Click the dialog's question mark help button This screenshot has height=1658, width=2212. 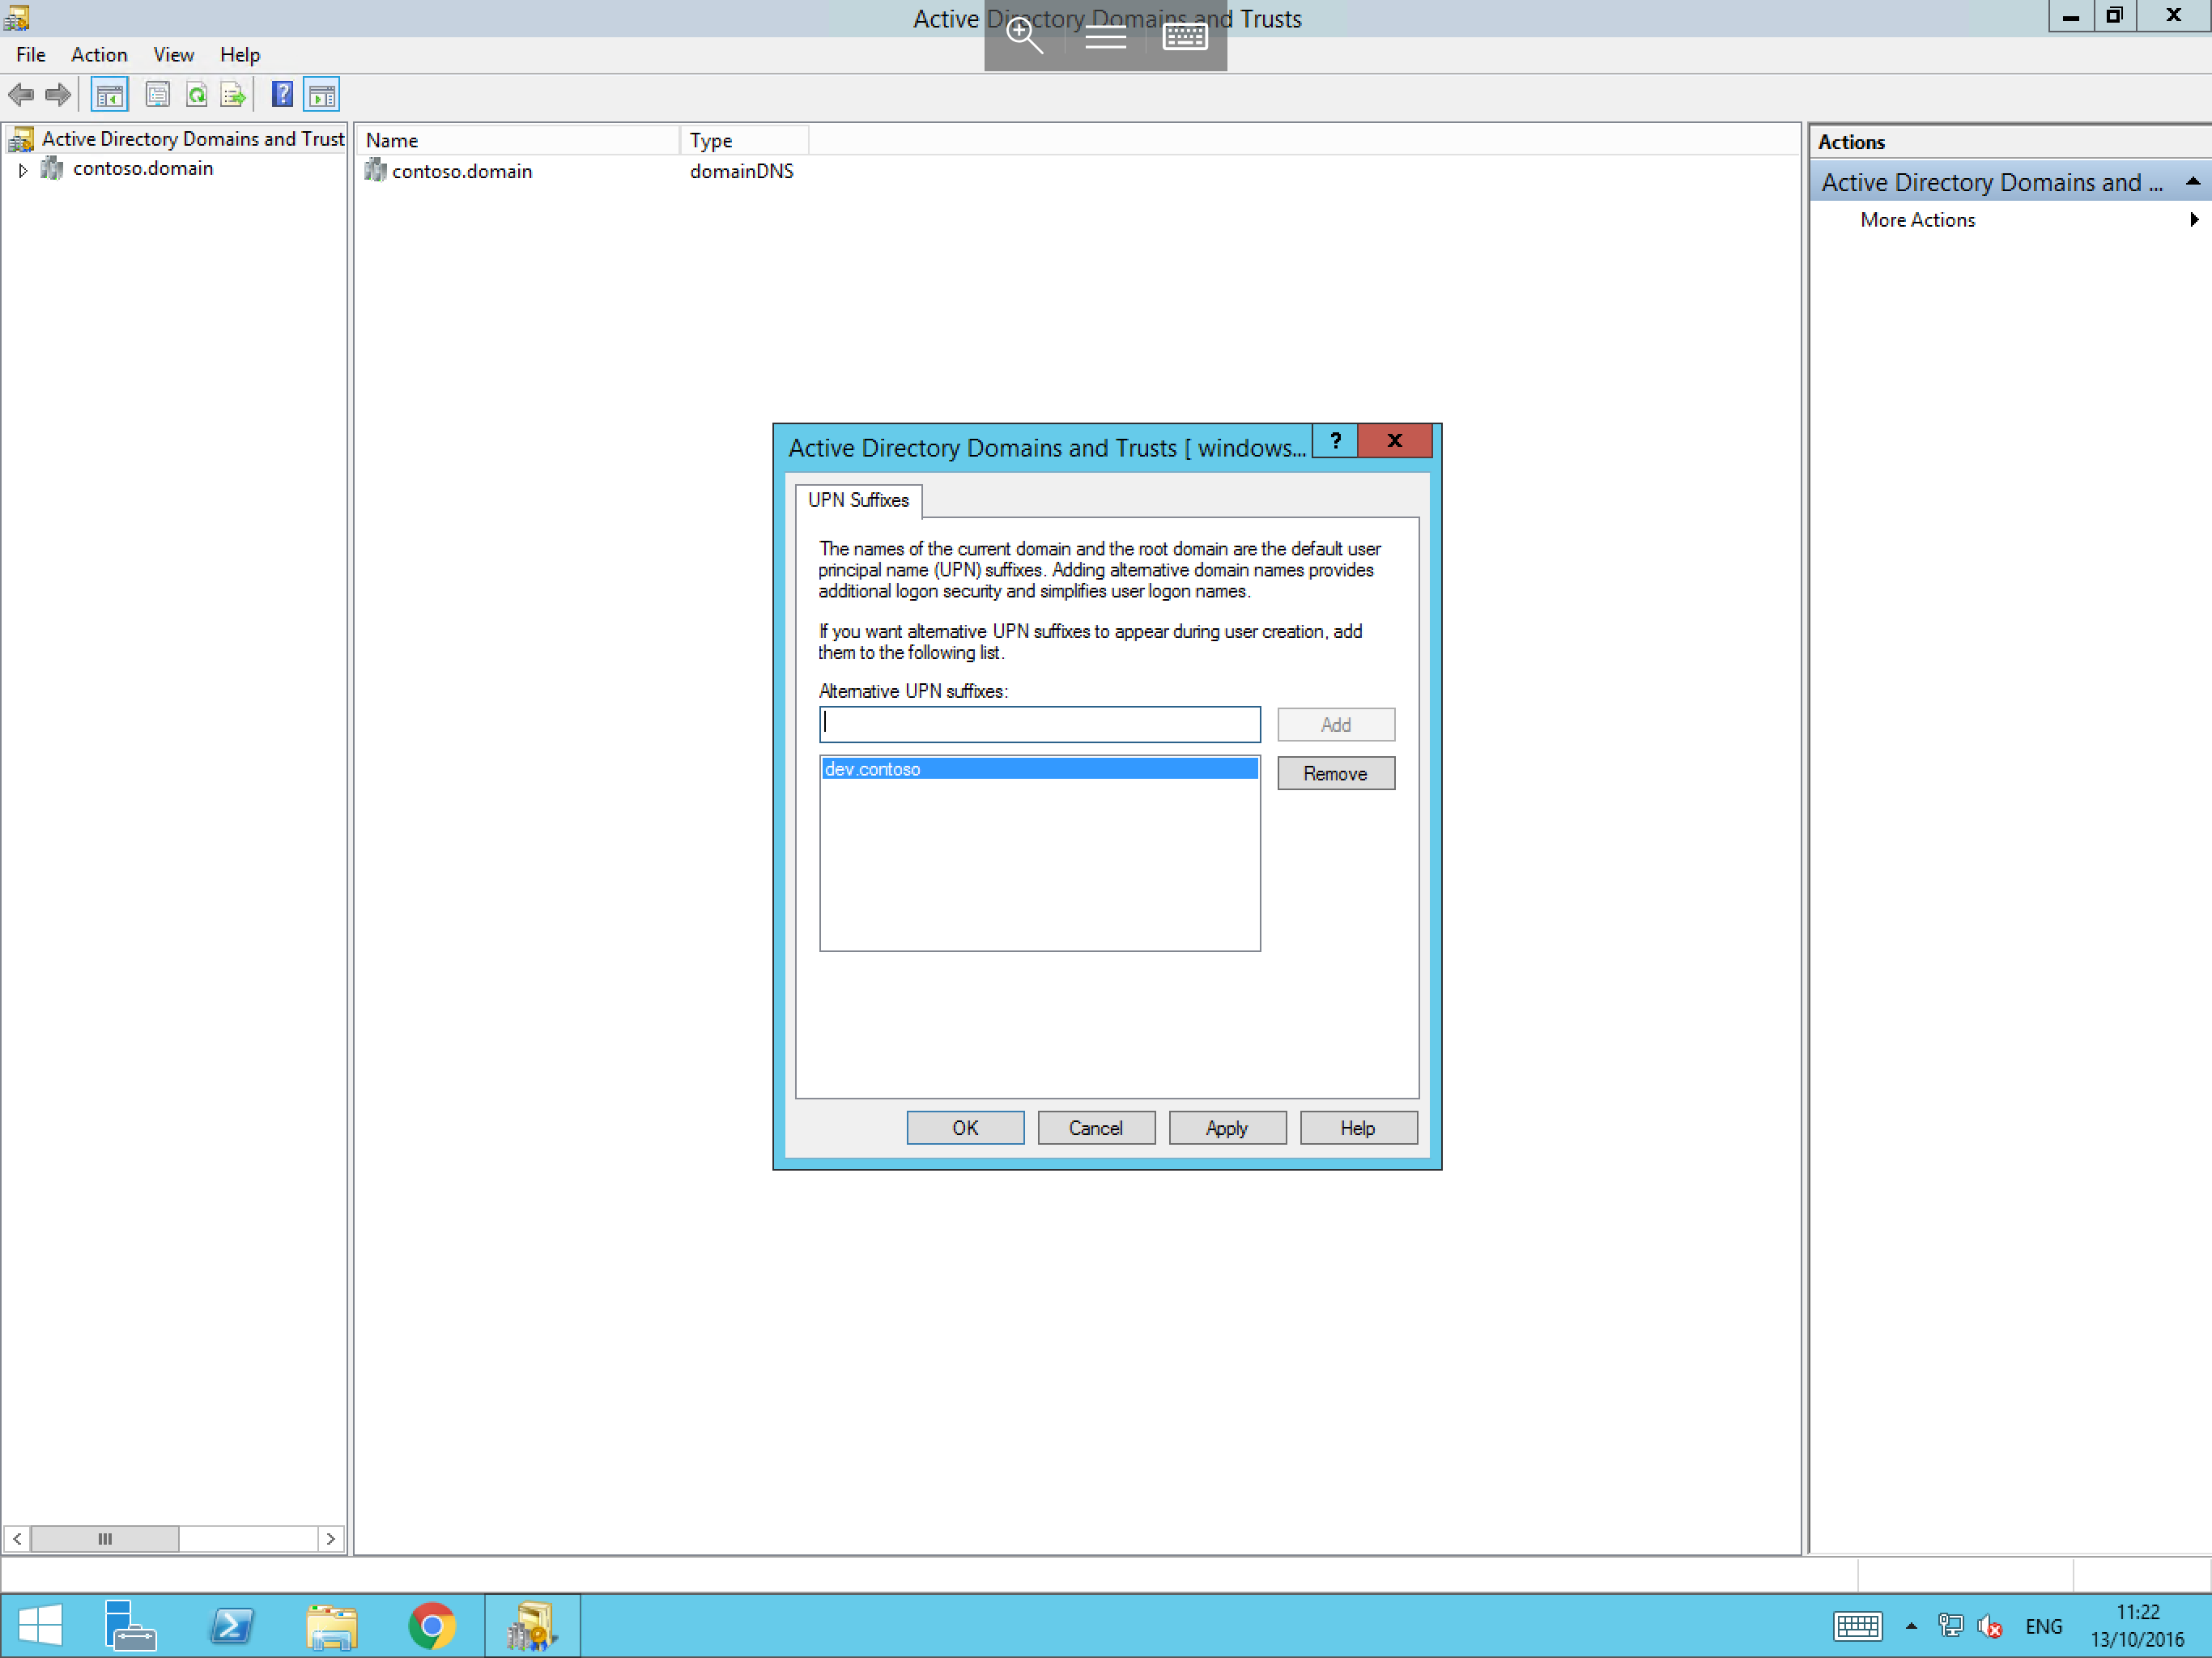click(x=1335, y=441)
